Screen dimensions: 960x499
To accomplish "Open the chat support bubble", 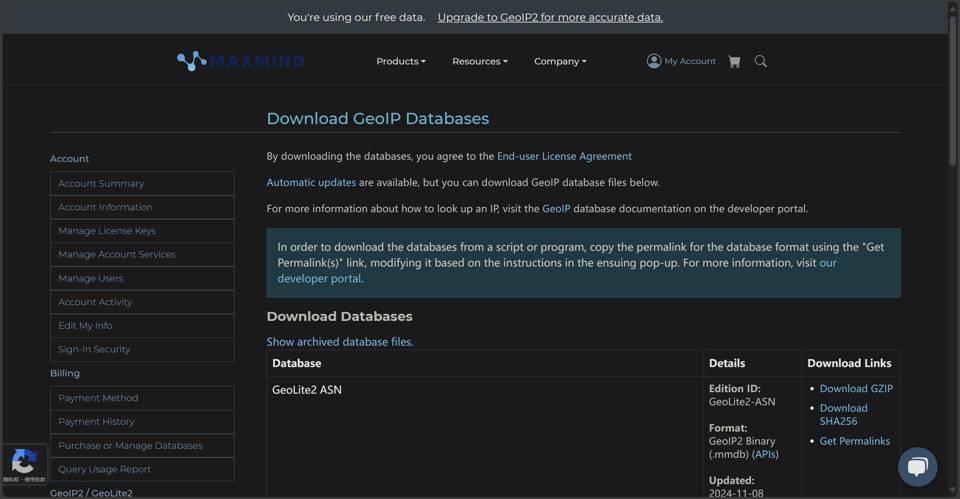I will [917, 466].
